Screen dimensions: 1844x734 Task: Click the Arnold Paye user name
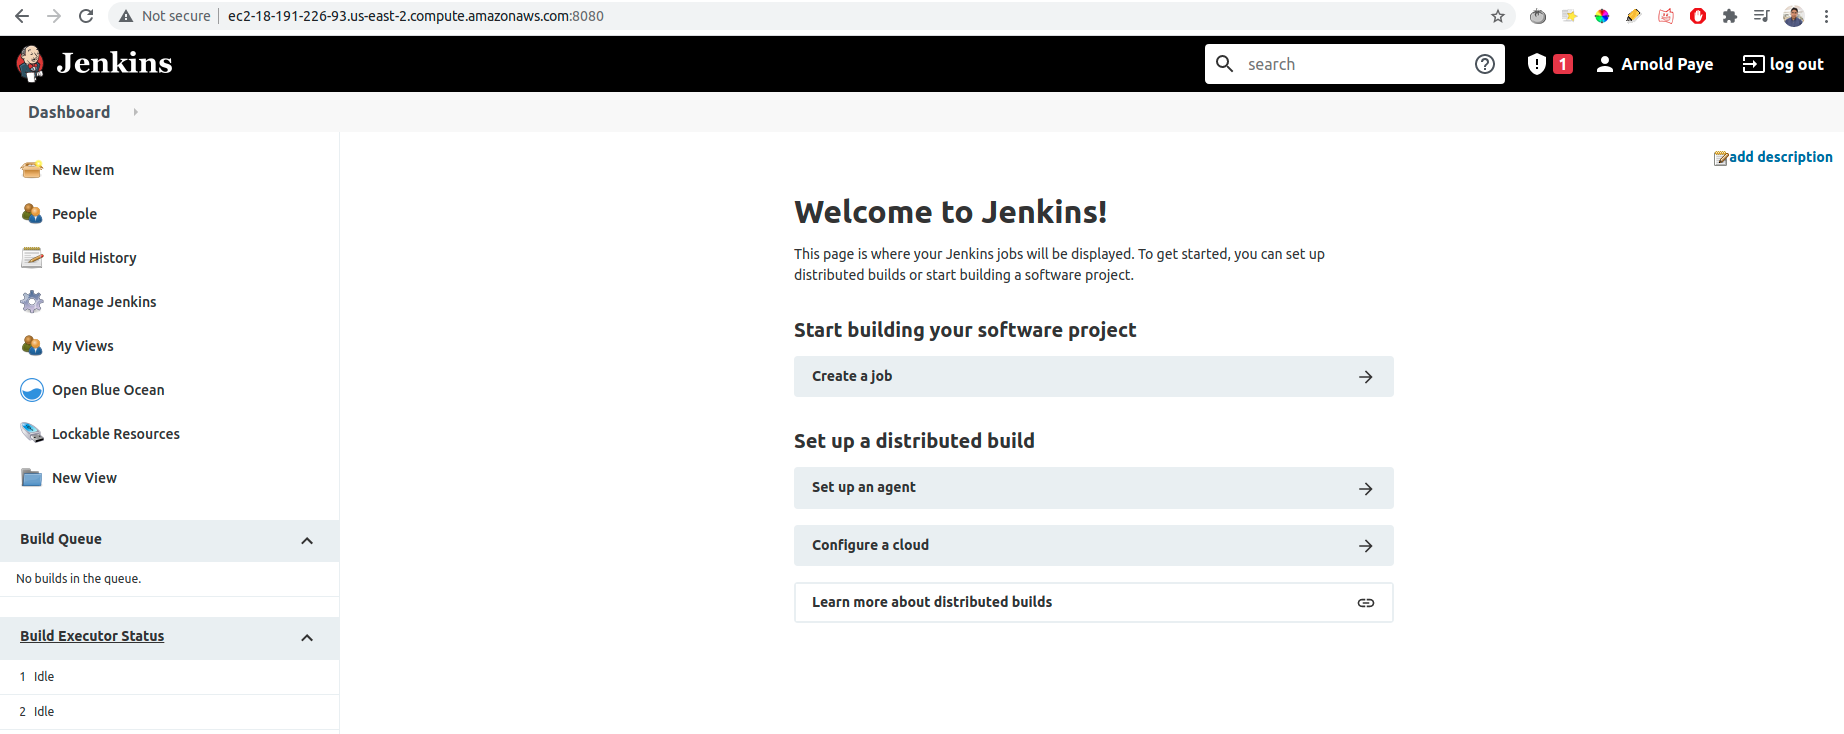1667,64
